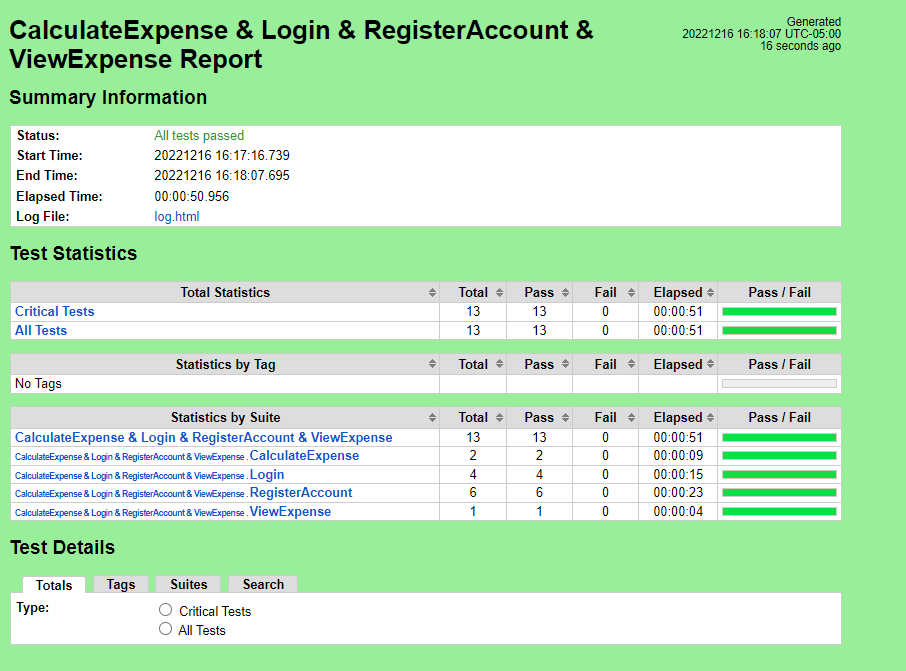Screen dimensions: 906x671
Task: Click the '16 seconds ago' generated text
Action: [800, 46]
